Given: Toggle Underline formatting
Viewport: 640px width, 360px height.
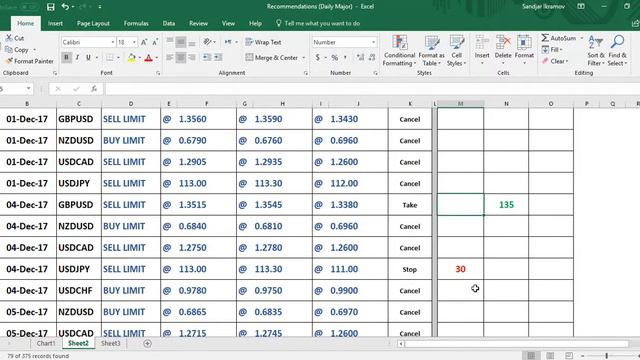Looking at the screenshot, I should (x=88, y=58).
